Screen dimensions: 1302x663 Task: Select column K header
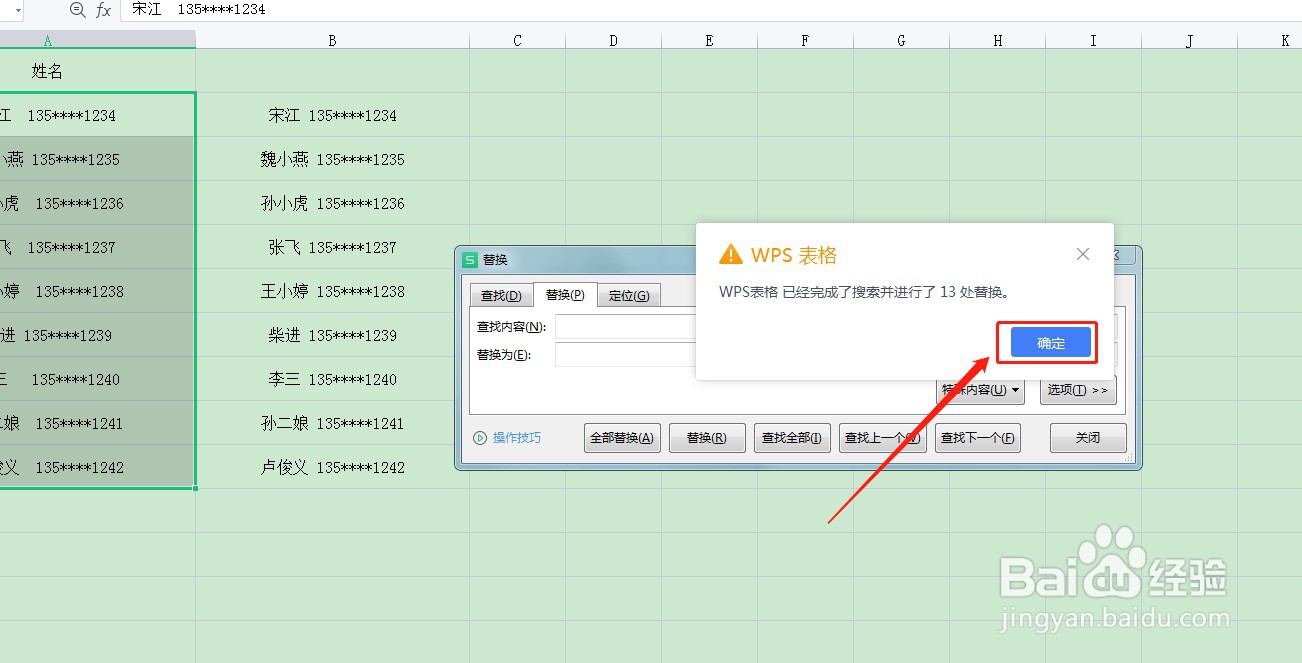pos(1270,40)
